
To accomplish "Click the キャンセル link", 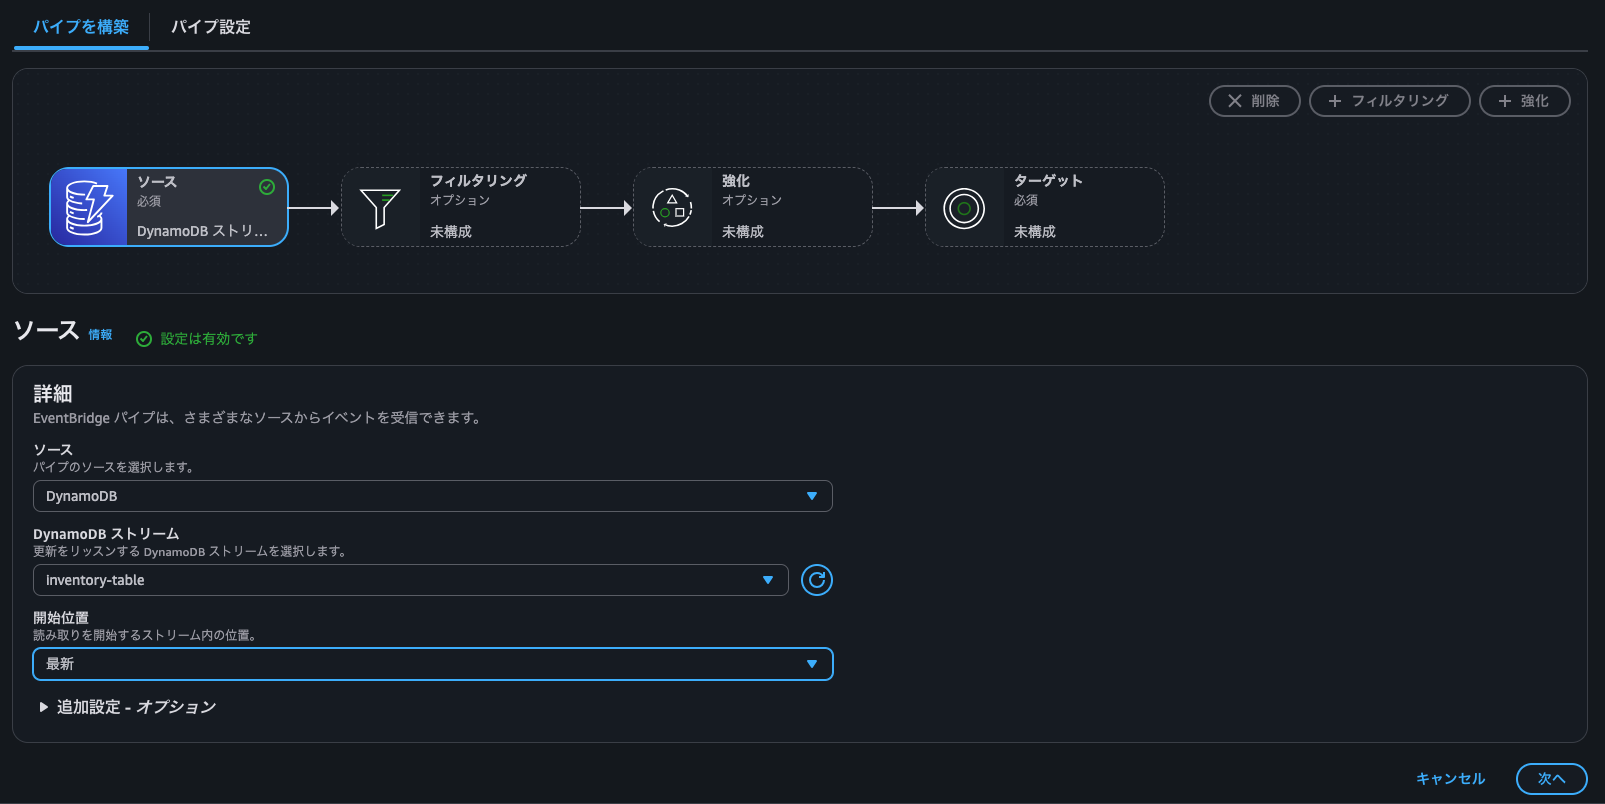I will [1450, 779].
